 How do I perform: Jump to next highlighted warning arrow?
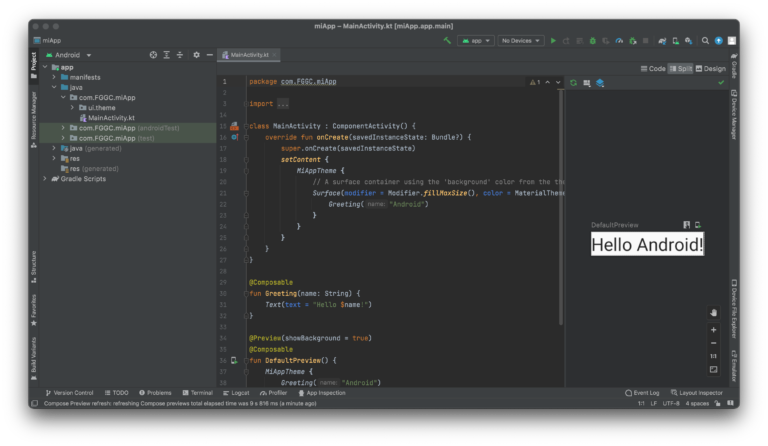tap(558, 82)
